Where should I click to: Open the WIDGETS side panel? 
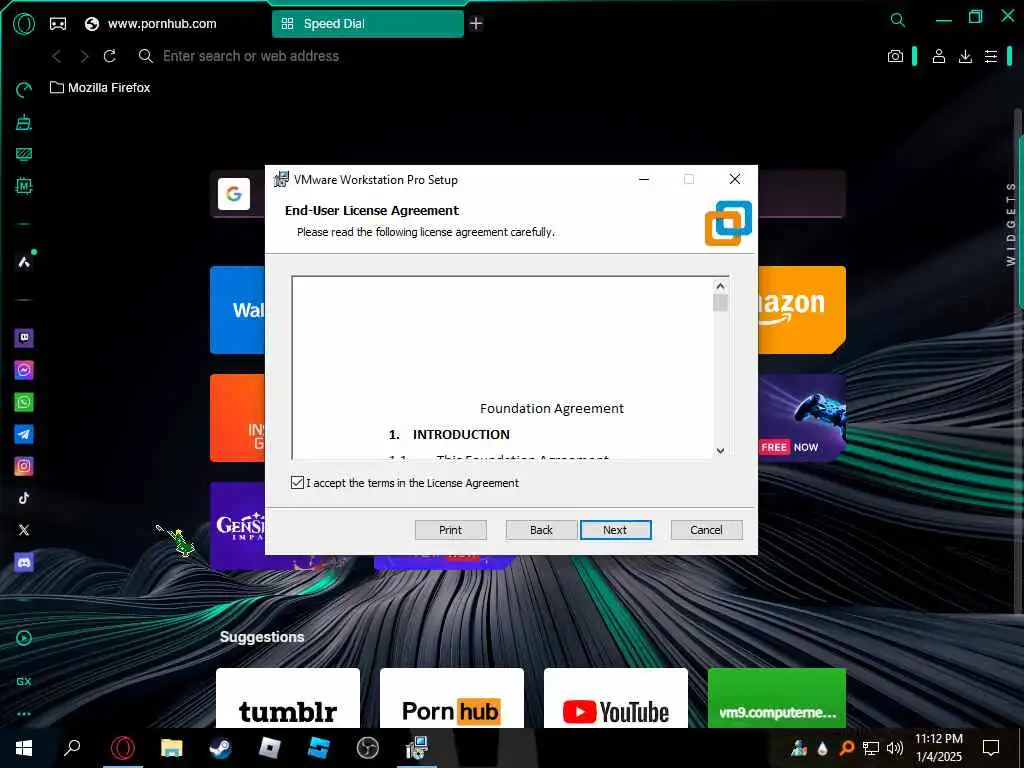(x=1011, y=224)
